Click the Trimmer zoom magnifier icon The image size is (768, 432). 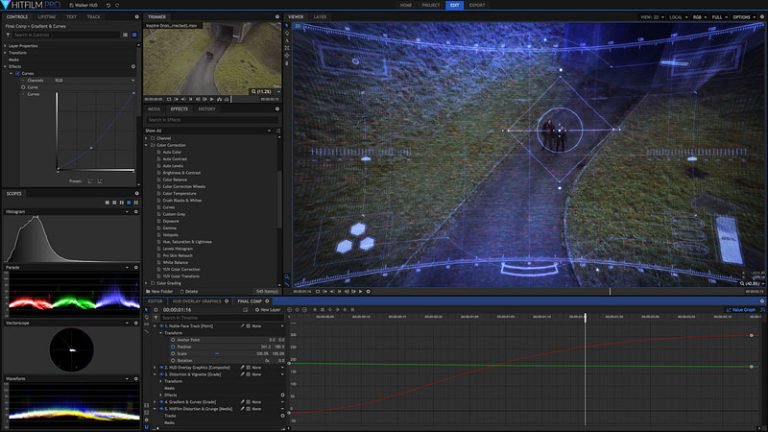254,92
